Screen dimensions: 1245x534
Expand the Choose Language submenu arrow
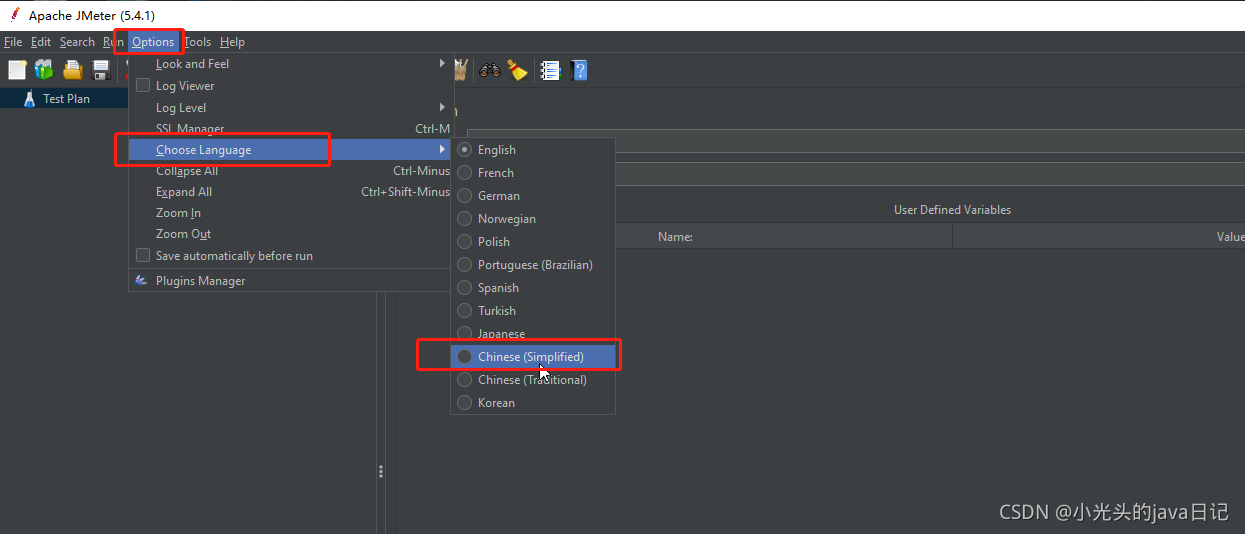click(442, 150)
